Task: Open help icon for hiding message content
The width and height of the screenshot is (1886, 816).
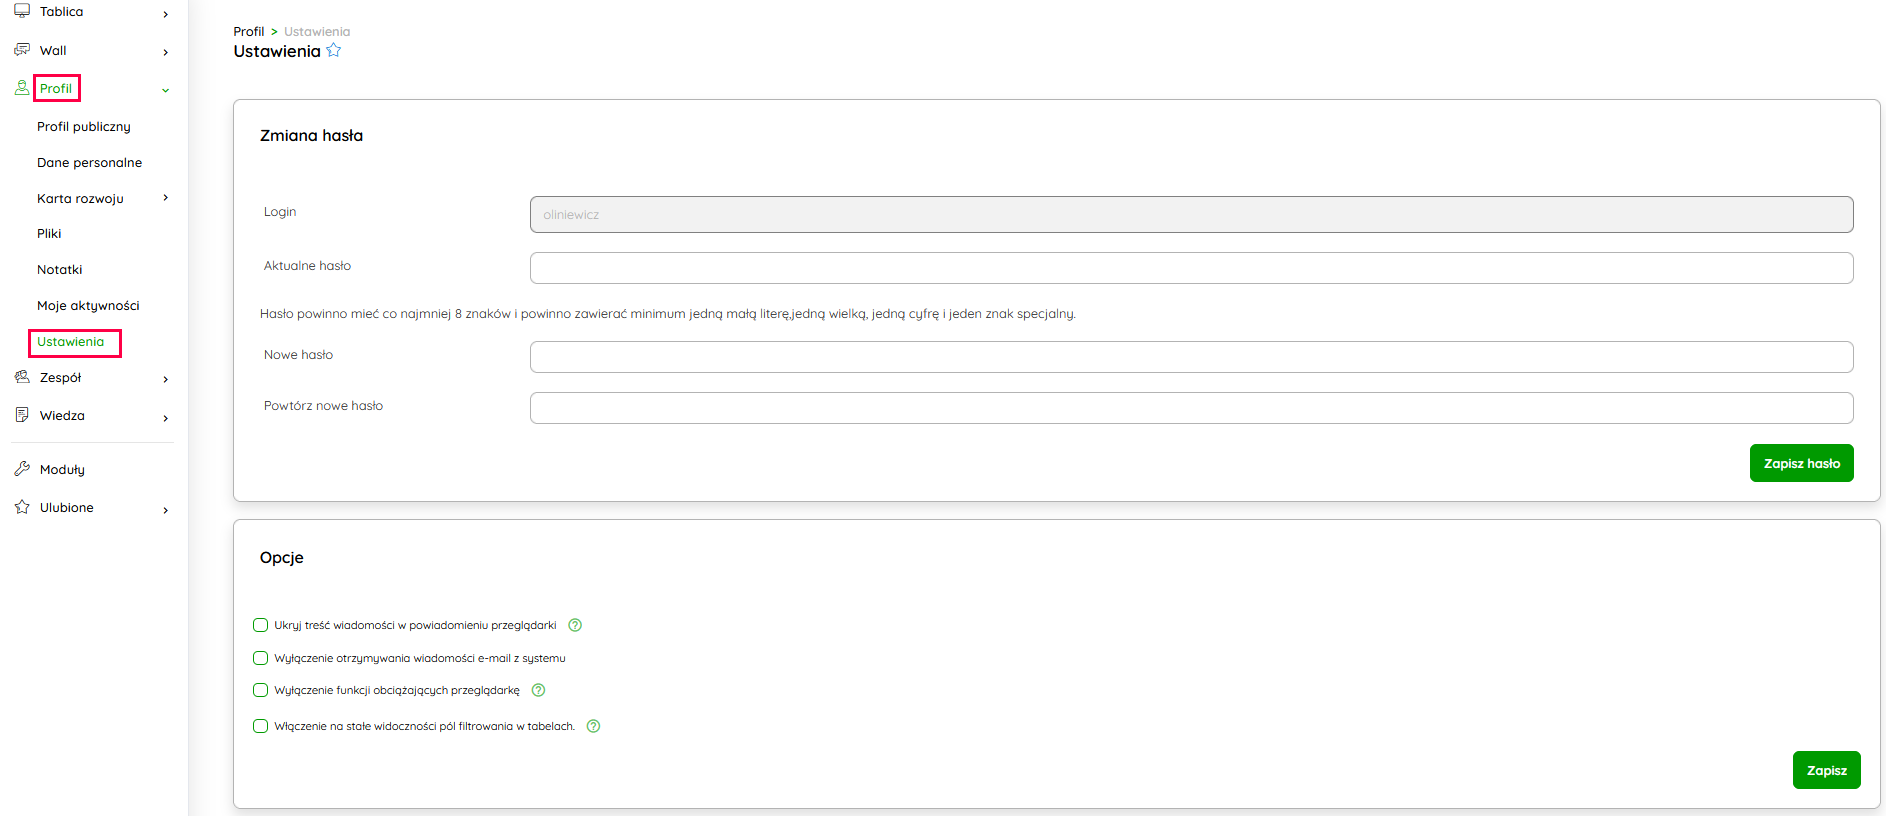Action: [x=575, y=625]
